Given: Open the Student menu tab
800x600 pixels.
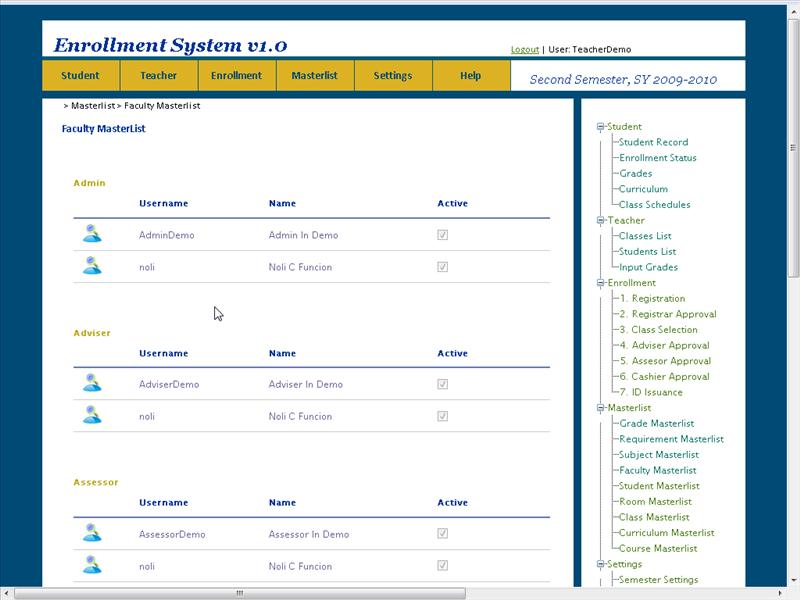Looking at the screenshot, I should pos(81,76).
